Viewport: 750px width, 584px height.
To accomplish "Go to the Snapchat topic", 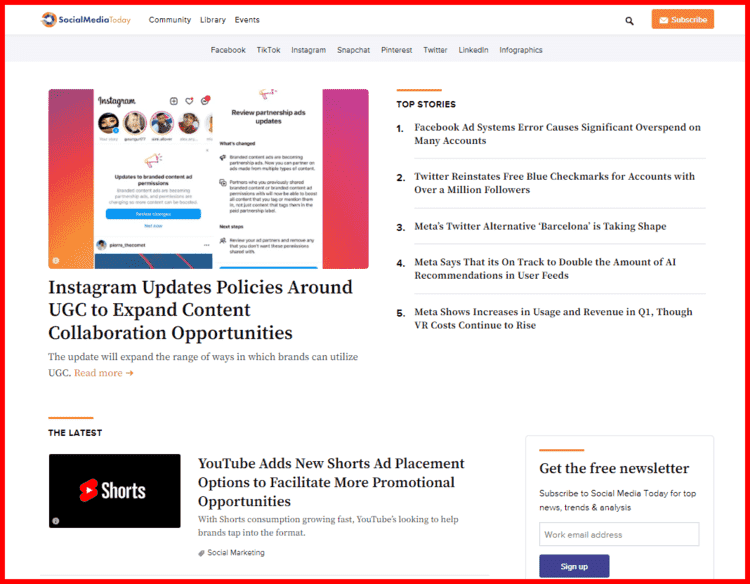I will (x=353, y=50).
